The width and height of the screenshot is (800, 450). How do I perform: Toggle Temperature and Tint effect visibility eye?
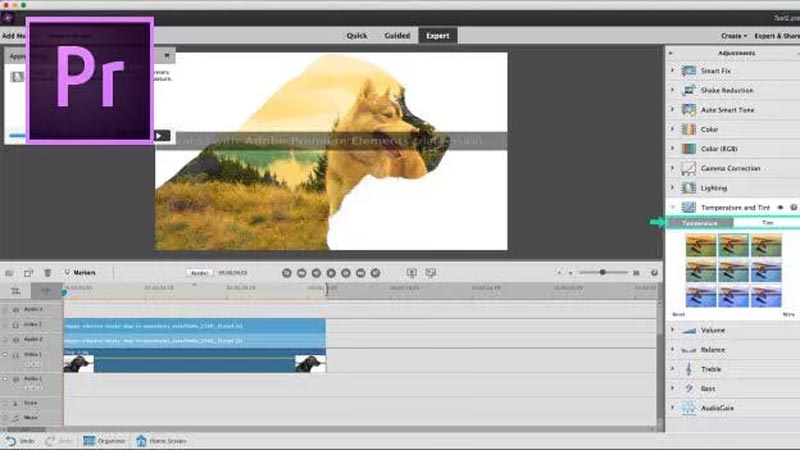coord(780,207)
